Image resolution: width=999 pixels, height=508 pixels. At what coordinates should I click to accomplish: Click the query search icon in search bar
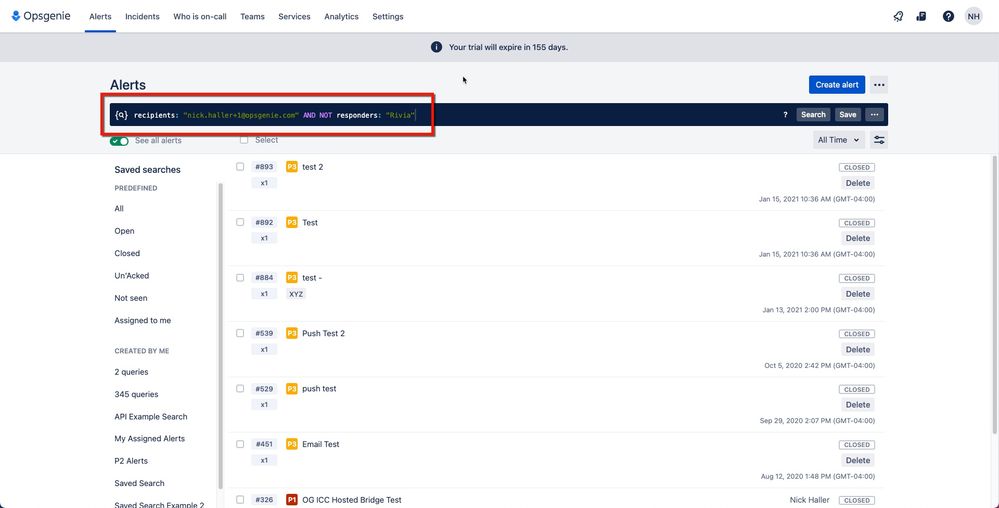[121, 115]
